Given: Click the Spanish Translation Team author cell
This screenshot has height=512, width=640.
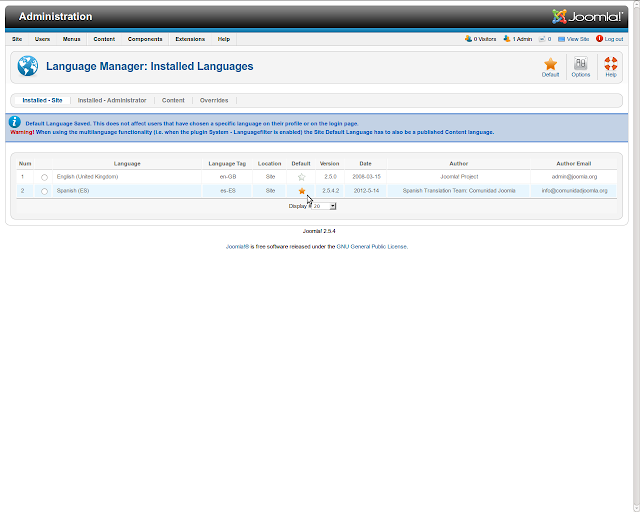Looking at the screenshot, I should tap(459, 191).
